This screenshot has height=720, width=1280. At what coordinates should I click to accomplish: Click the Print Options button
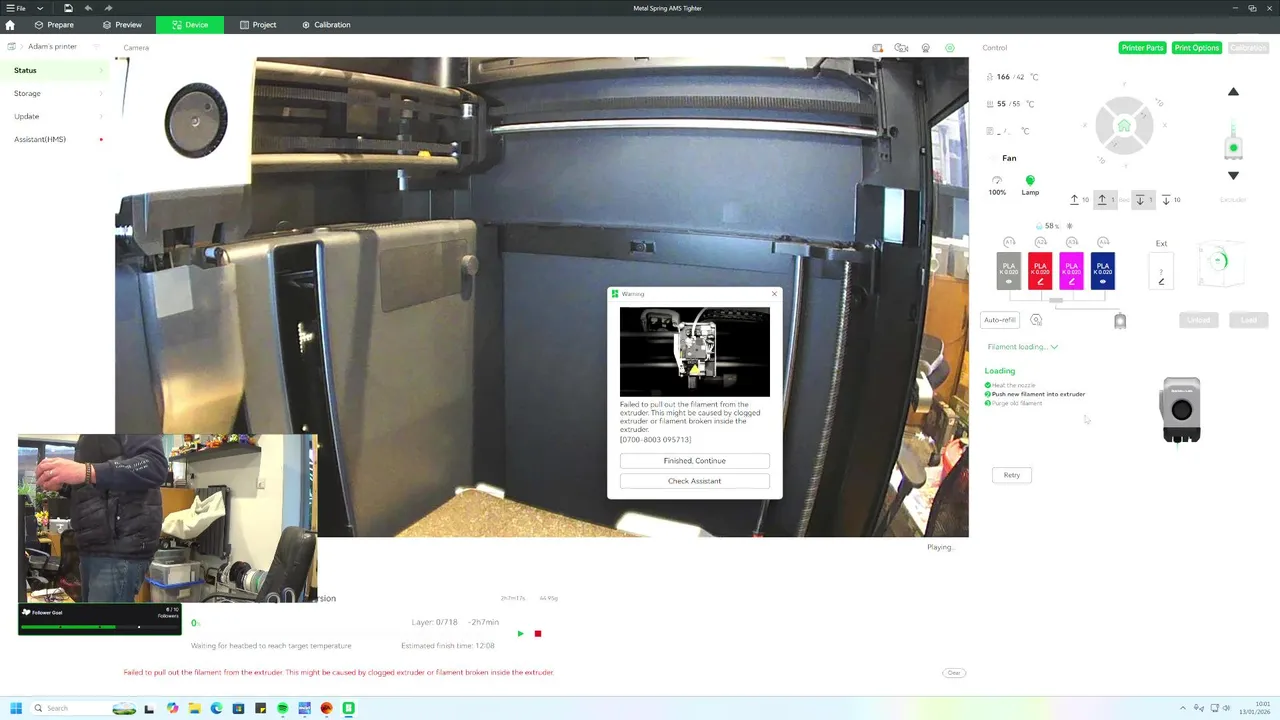[1197, 48]
